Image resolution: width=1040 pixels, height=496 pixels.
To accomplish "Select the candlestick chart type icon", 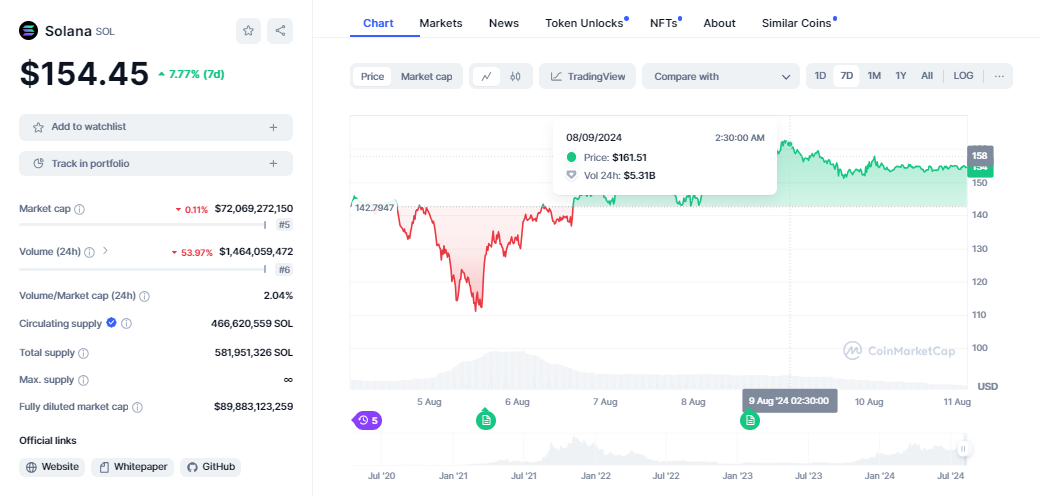I will [515, 76].
